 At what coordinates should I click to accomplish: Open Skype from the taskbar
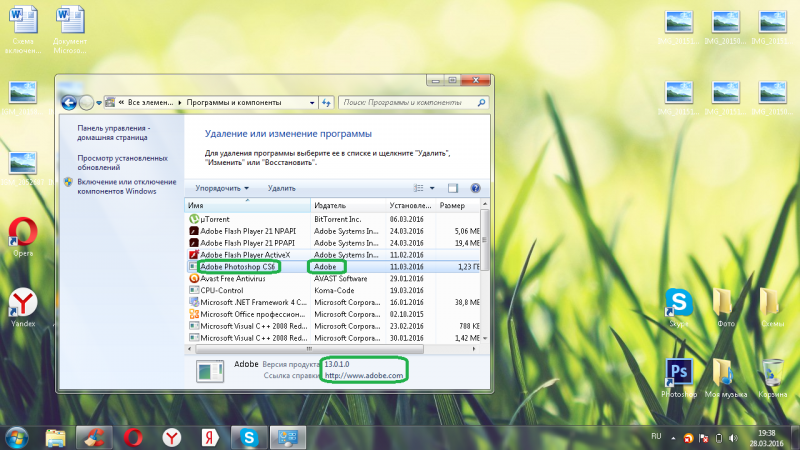point(249,438)
